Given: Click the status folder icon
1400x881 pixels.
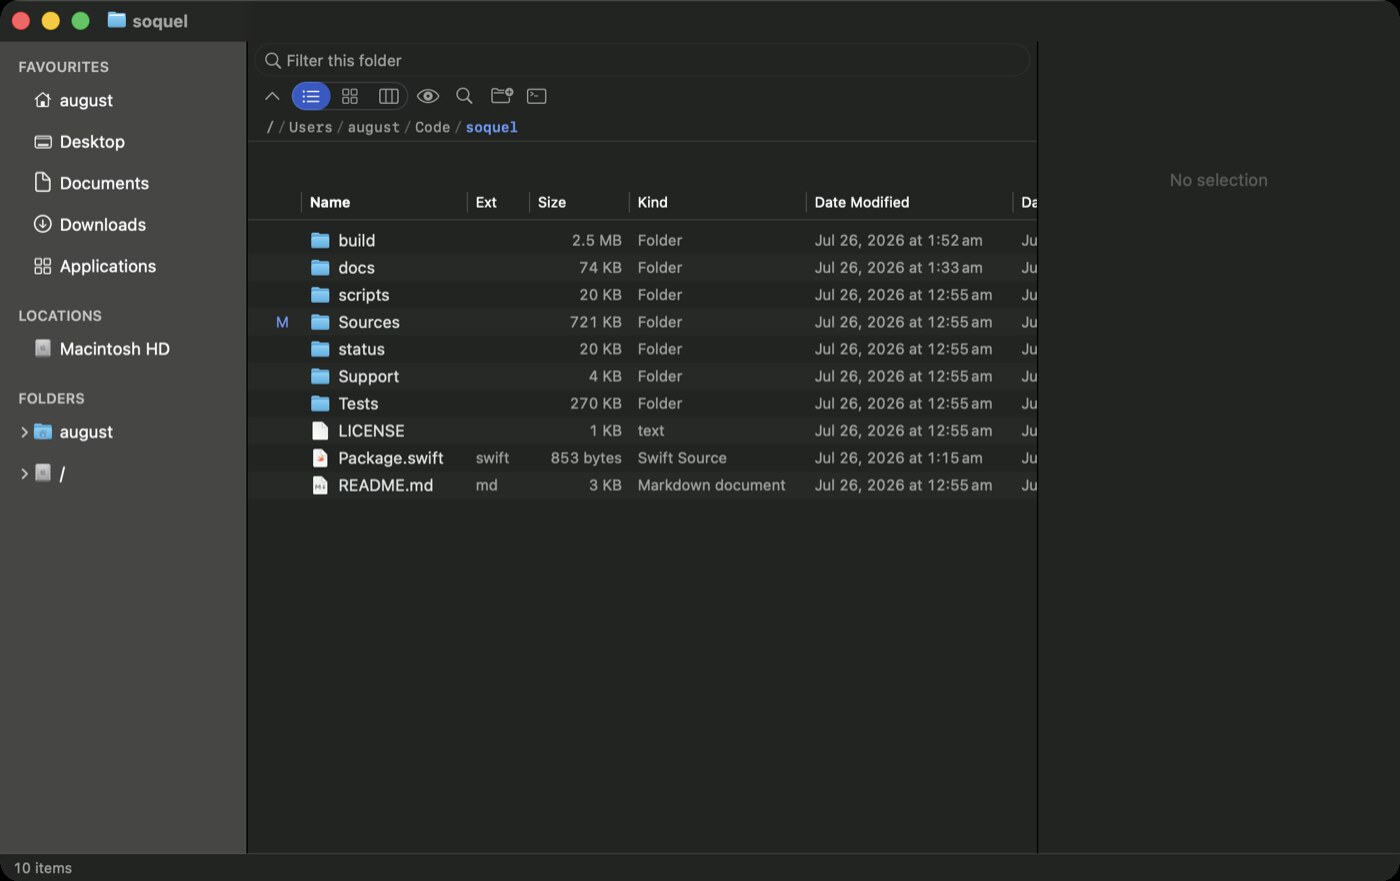Looking at the screenshot, I should tap(320, 349).
